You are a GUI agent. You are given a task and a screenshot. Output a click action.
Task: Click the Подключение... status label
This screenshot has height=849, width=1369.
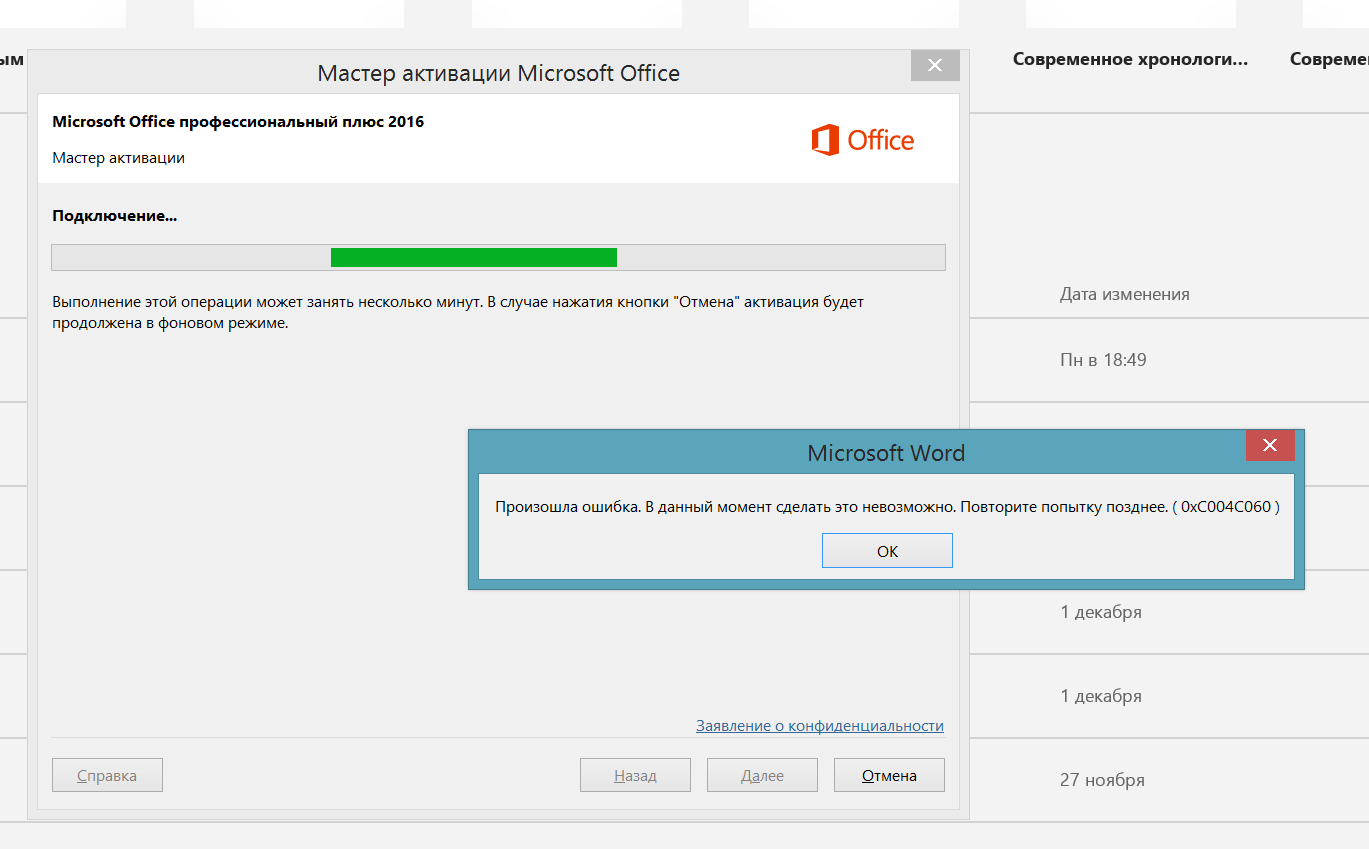click(115, 215)
